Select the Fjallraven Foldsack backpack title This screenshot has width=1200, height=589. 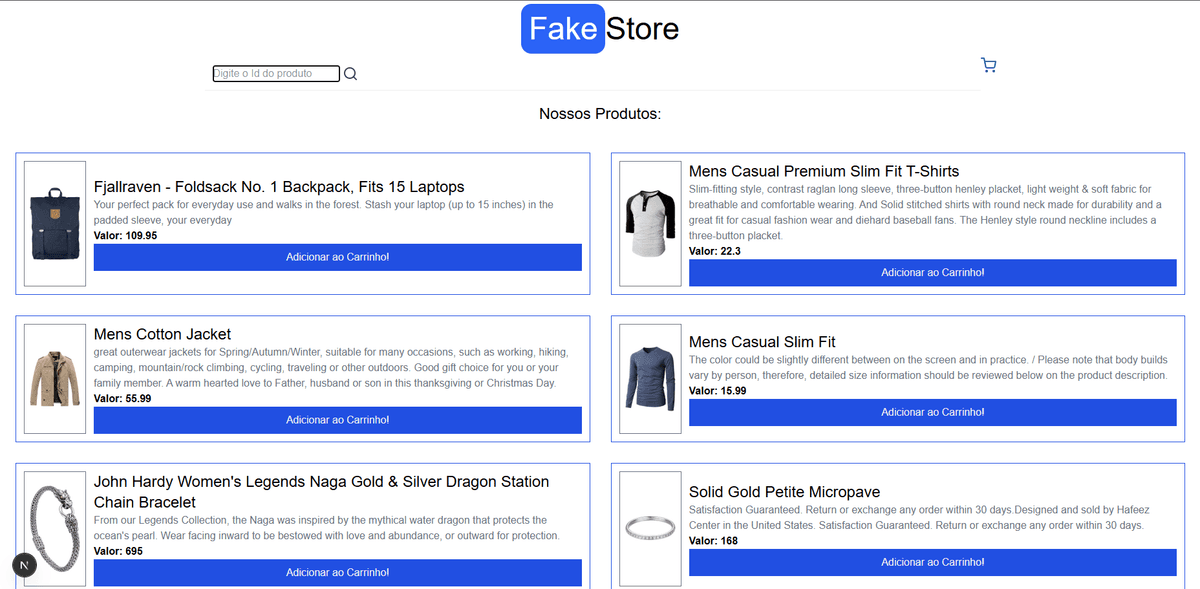[278, 186]
